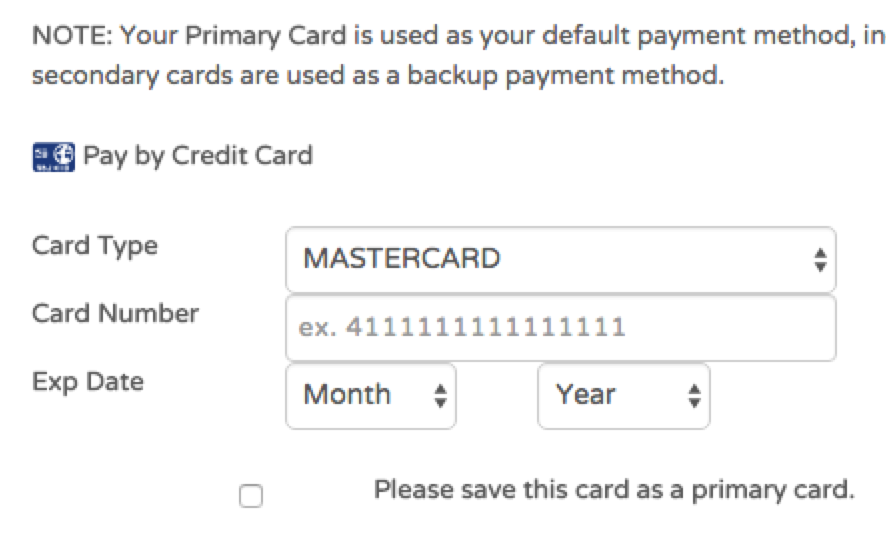
Task: Click the 'Pay by Credit Card' heading
Action: [198, 156]
